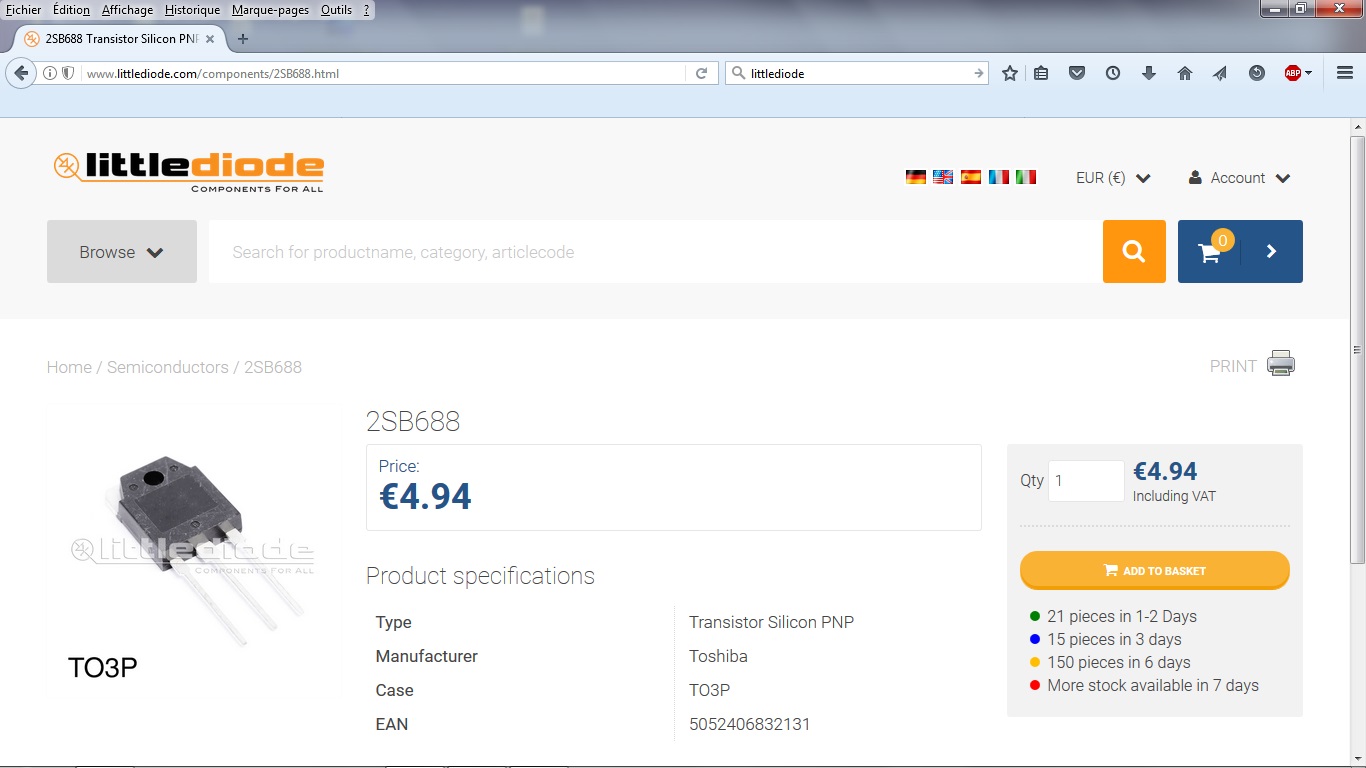This screenshot has height=768, width=1366.
Task: Click Transistor Silicon PNP type value
Action: coord(771,622)
